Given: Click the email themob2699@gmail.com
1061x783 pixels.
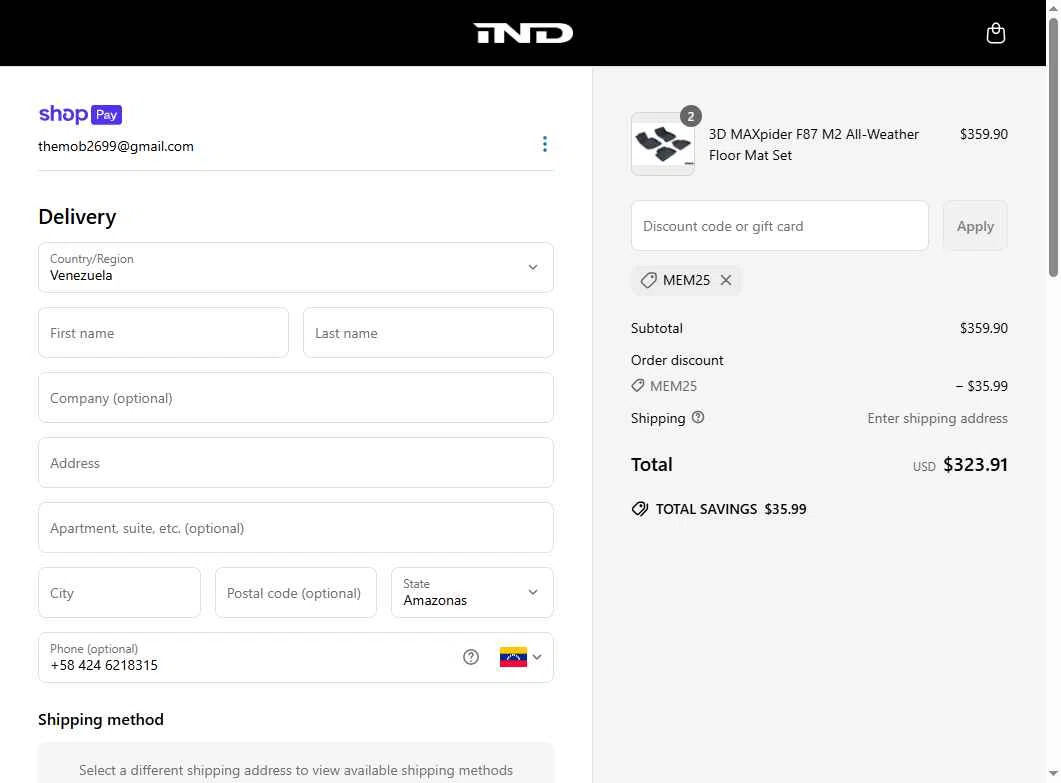Looking at the screenshot, I should [116, 146].
